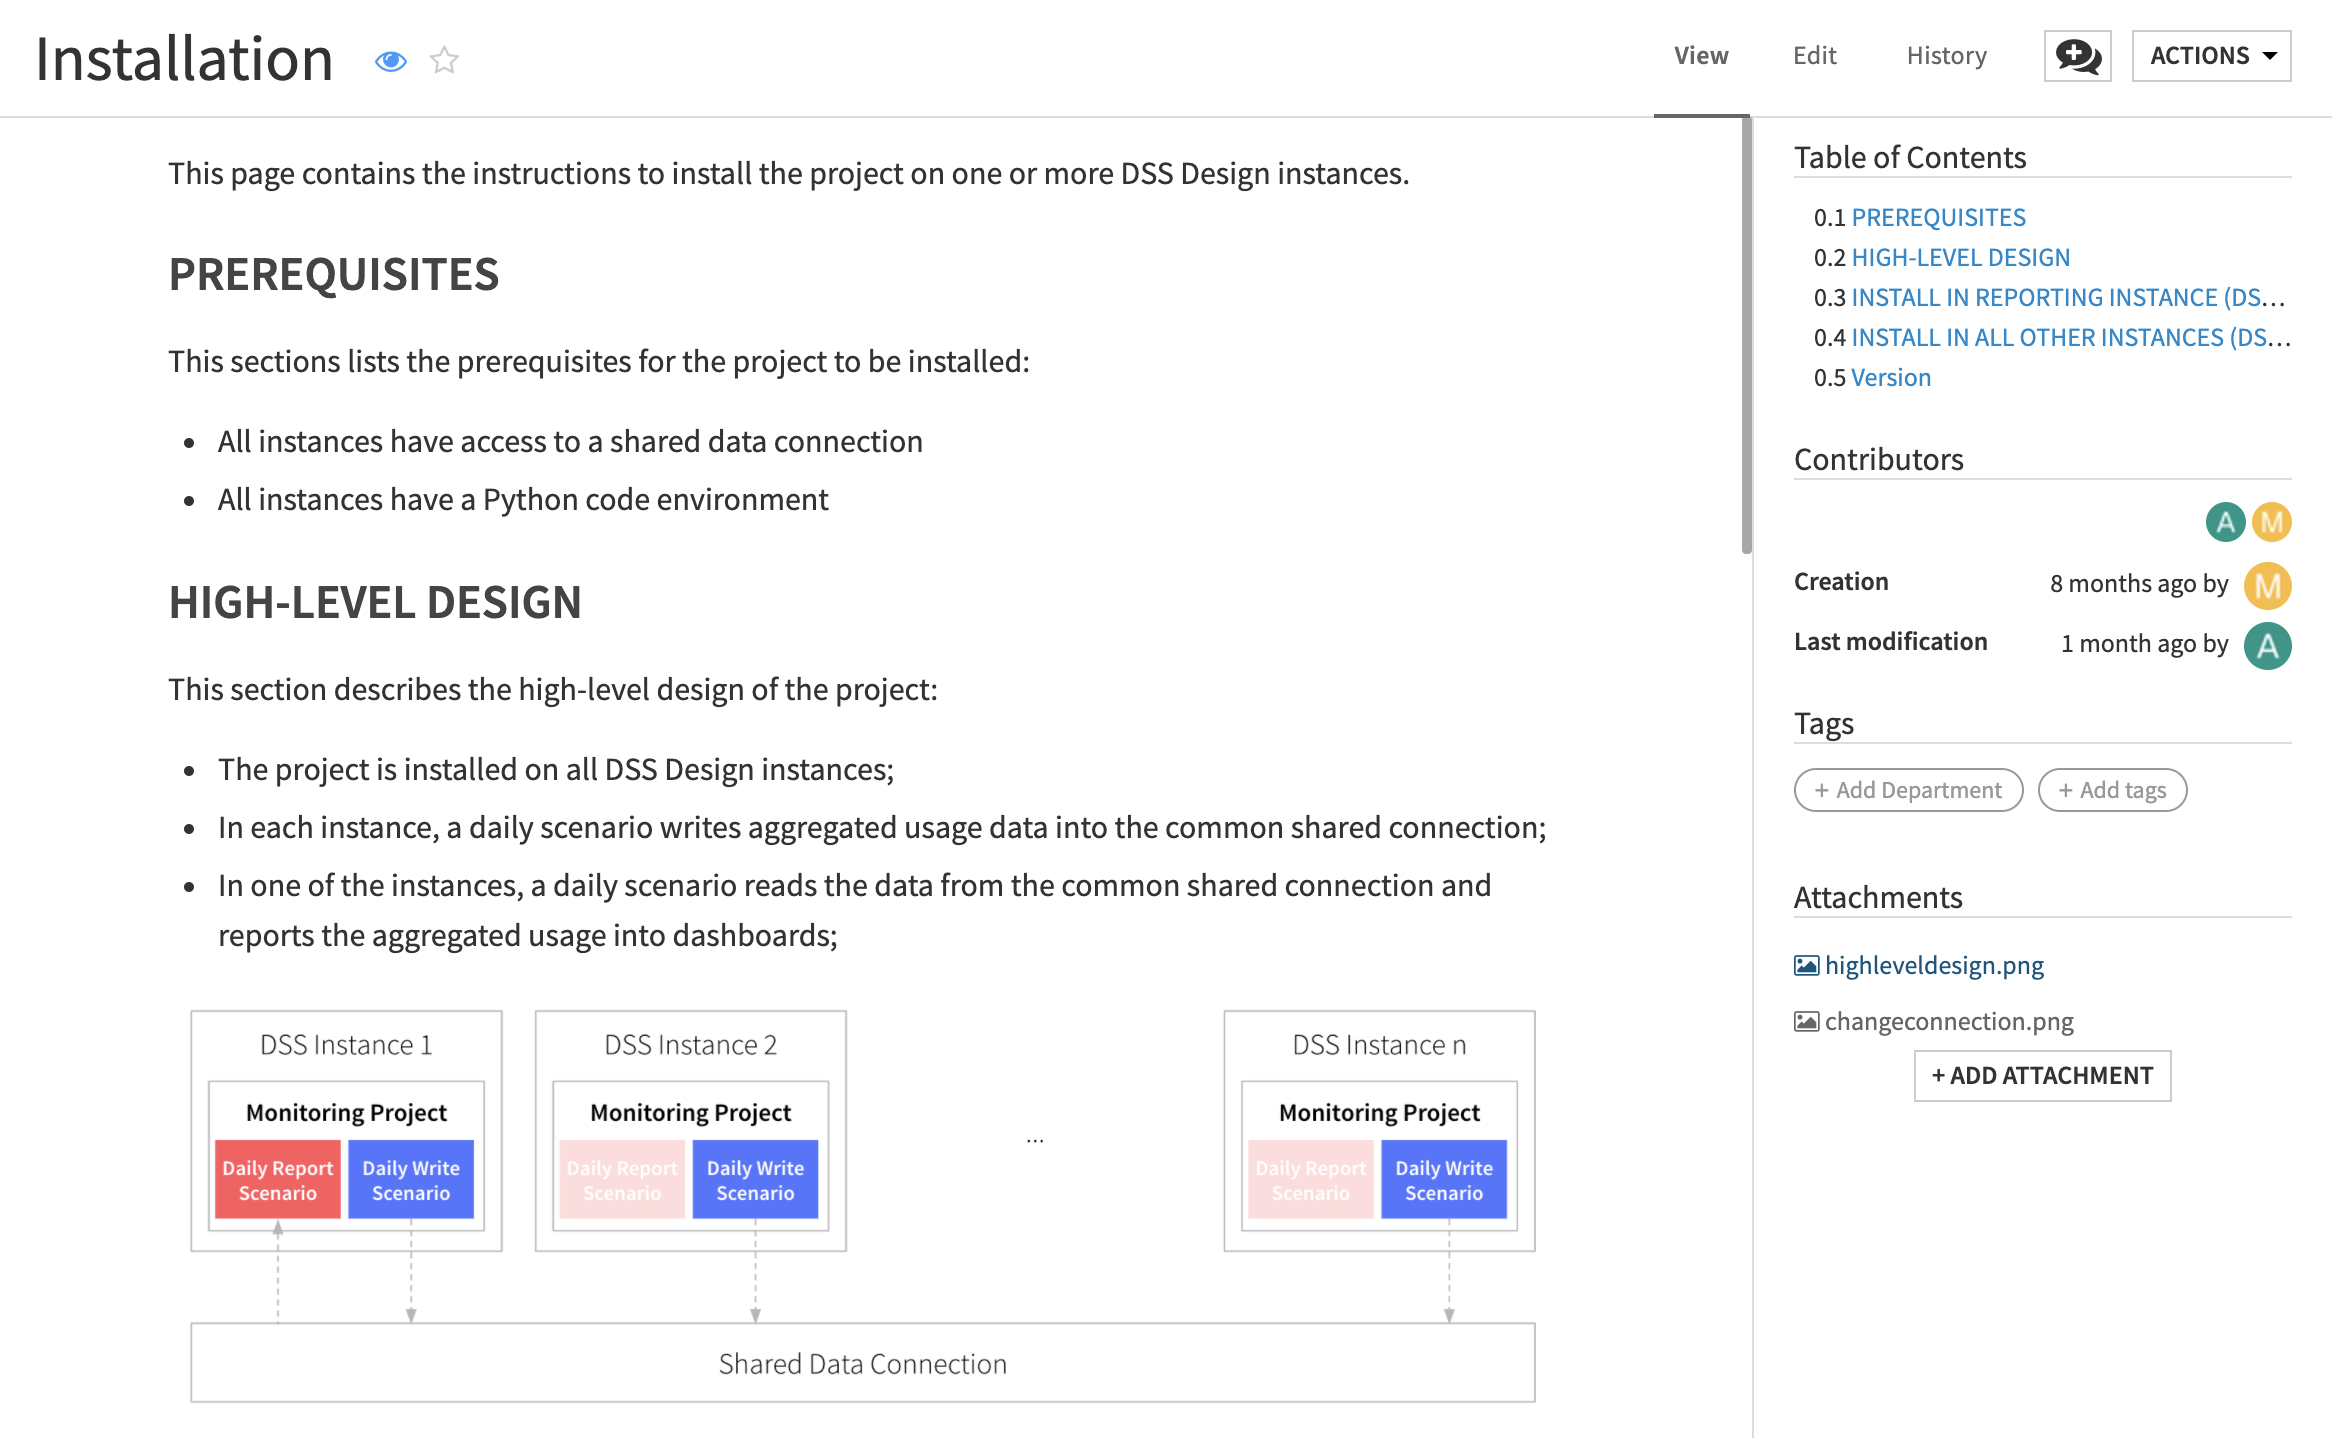
Task: Jump to Version in table of contents
Action: [1890, 377]
